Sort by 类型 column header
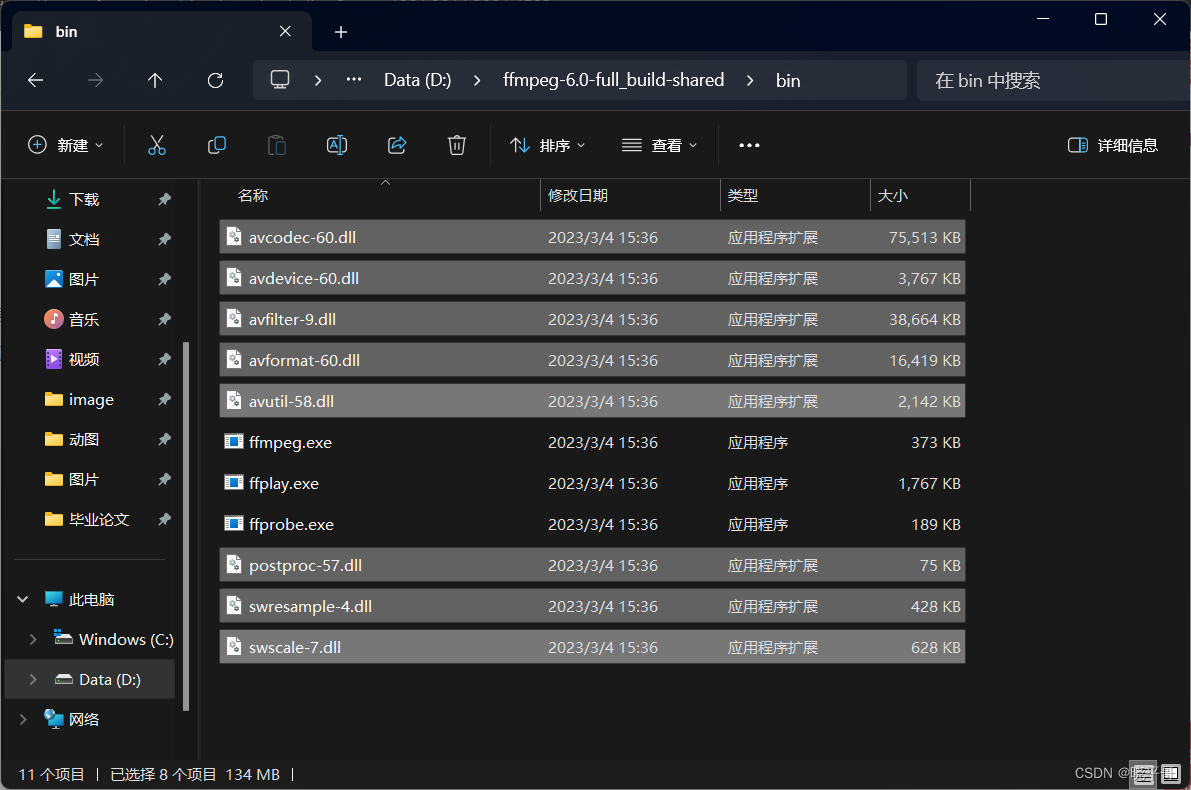Screen dimensions: 1191x790 pyautogui.click(x=743, y=195)
